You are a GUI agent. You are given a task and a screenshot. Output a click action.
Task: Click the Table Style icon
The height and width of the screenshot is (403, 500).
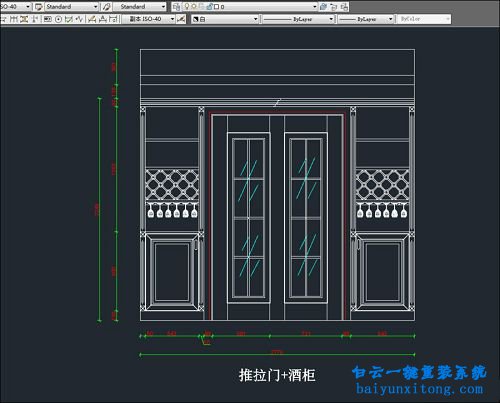(x=39, y=7)
